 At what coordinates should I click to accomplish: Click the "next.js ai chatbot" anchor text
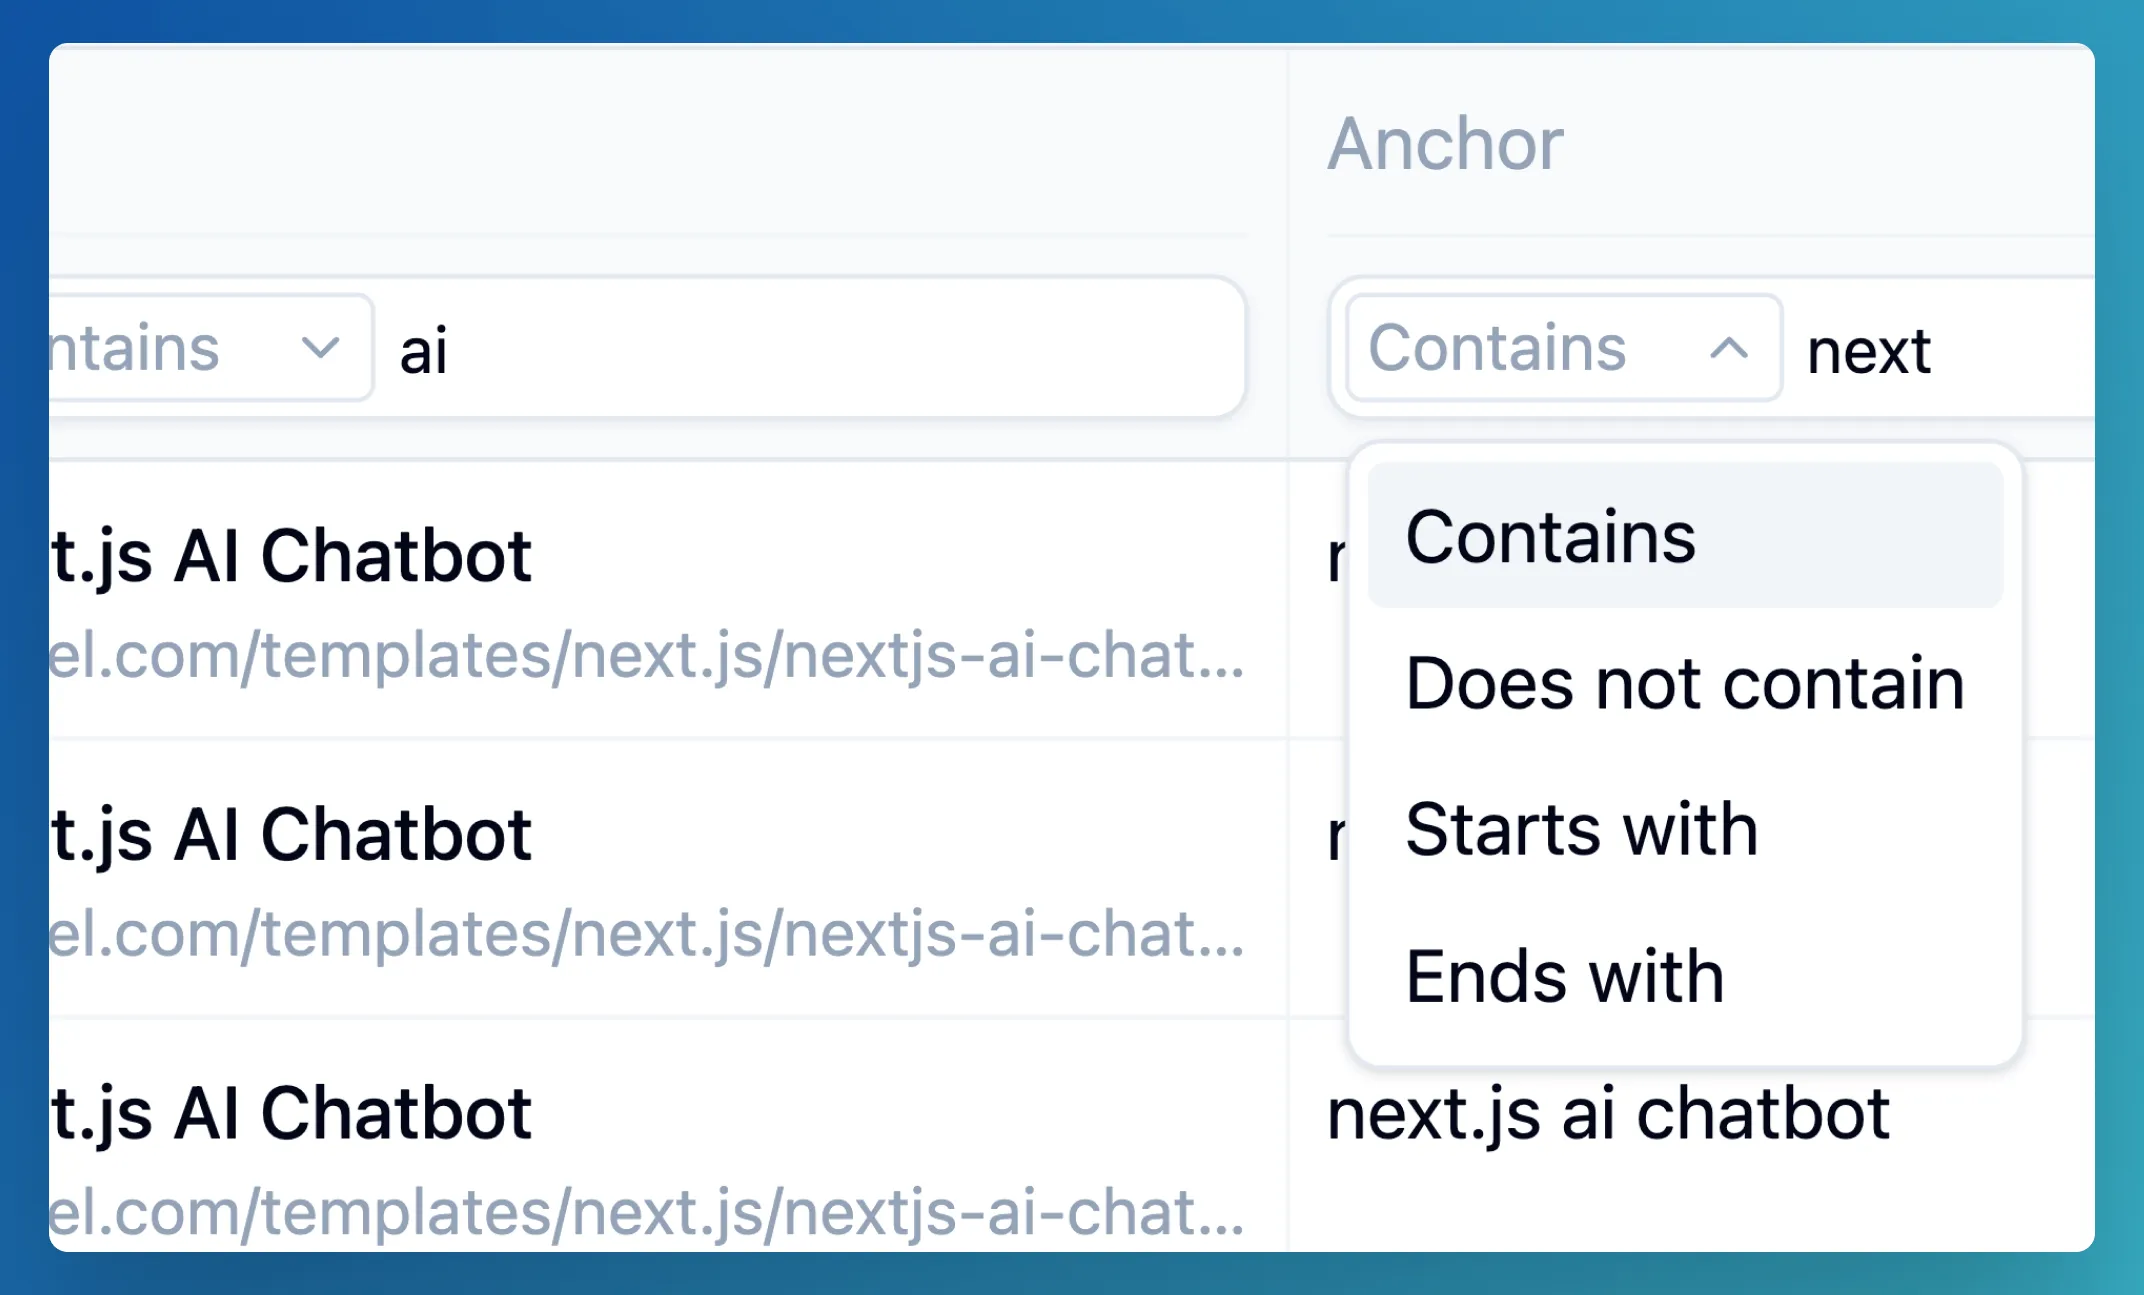[x=1608, y=1113]
